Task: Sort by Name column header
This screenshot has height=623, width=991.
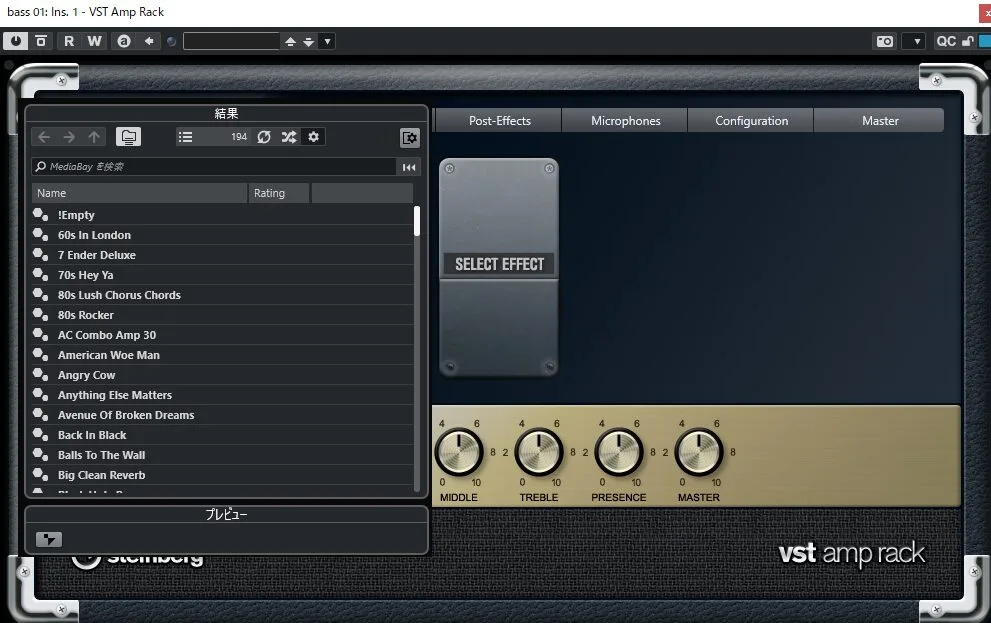Action: click(x=139, y=193)
